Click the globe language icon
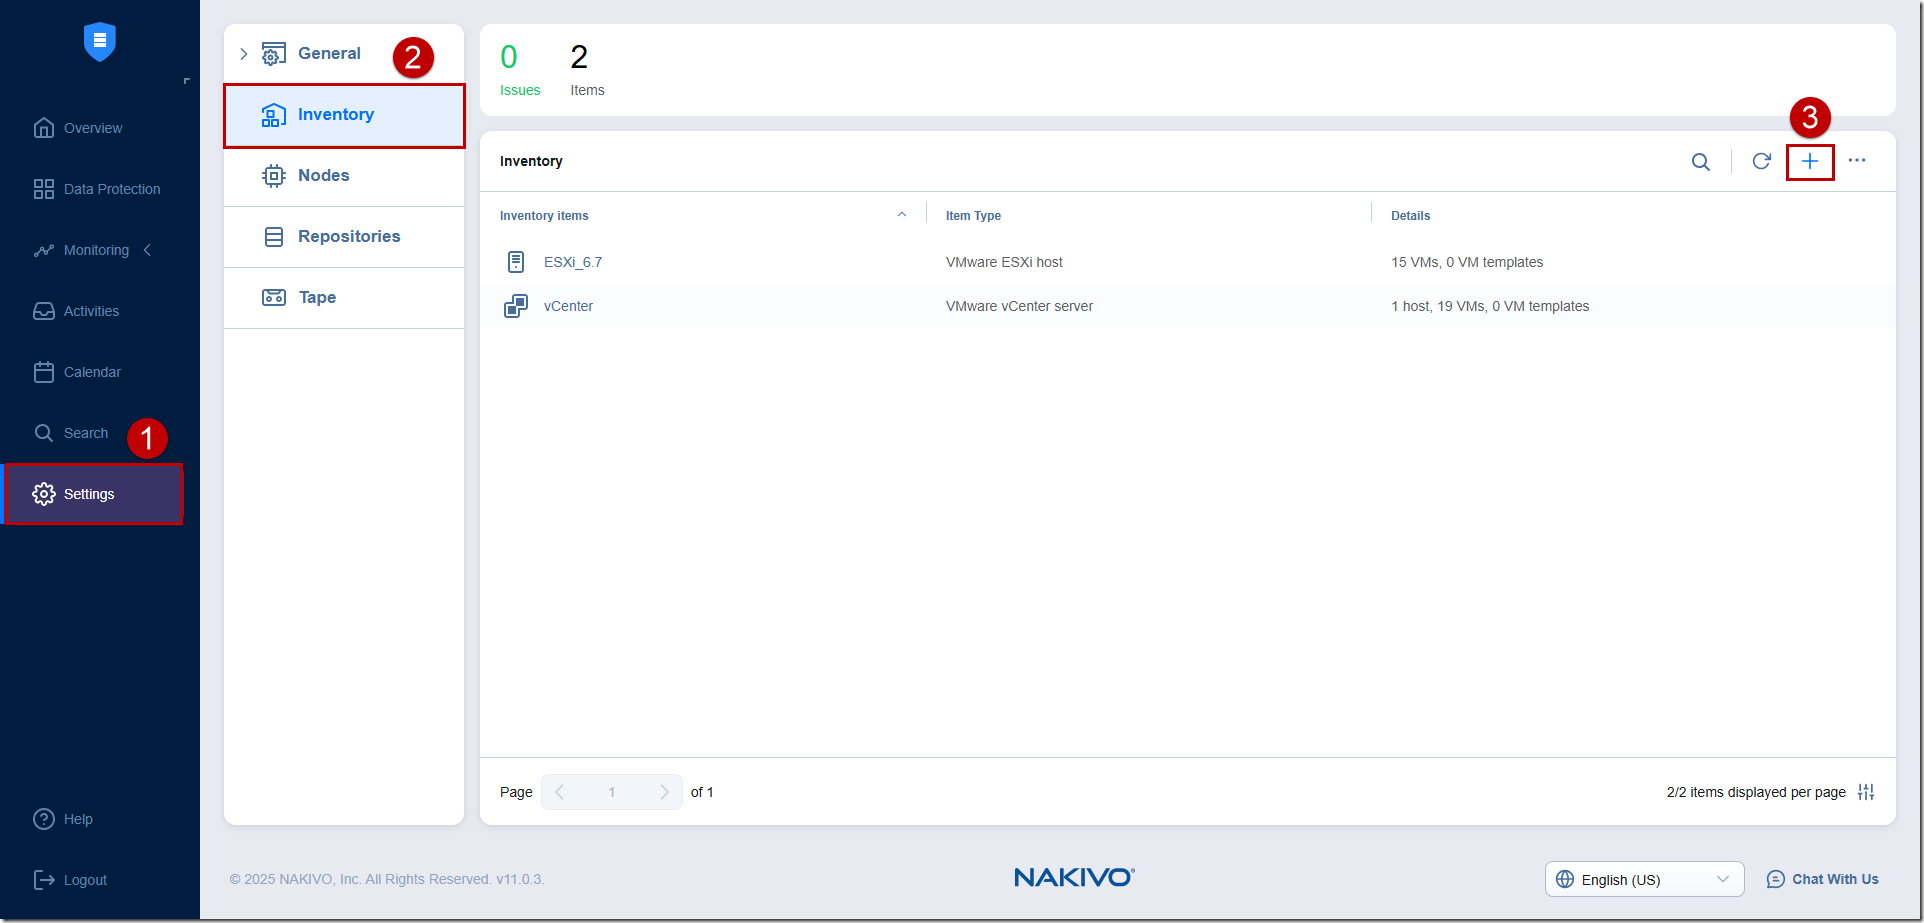This screenshot has height=923, width=1924. pos(1565,879)
